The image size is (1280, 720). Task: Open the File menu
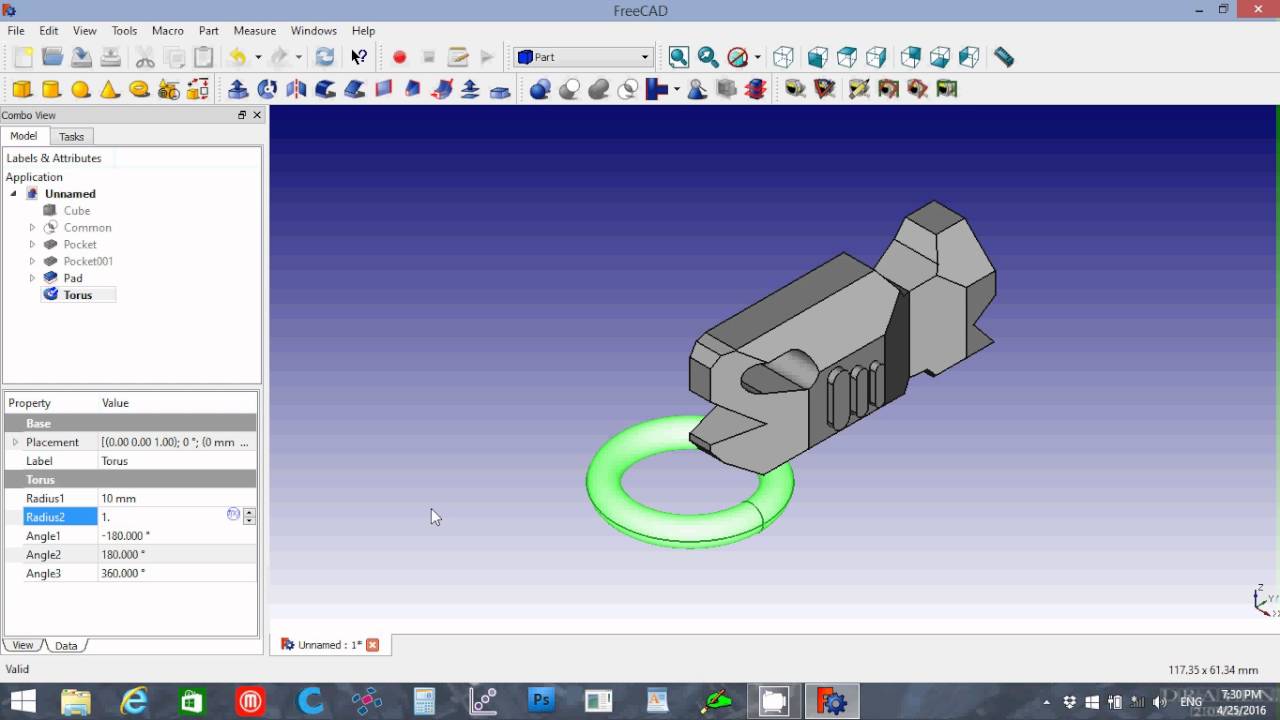tap(16, 31)
